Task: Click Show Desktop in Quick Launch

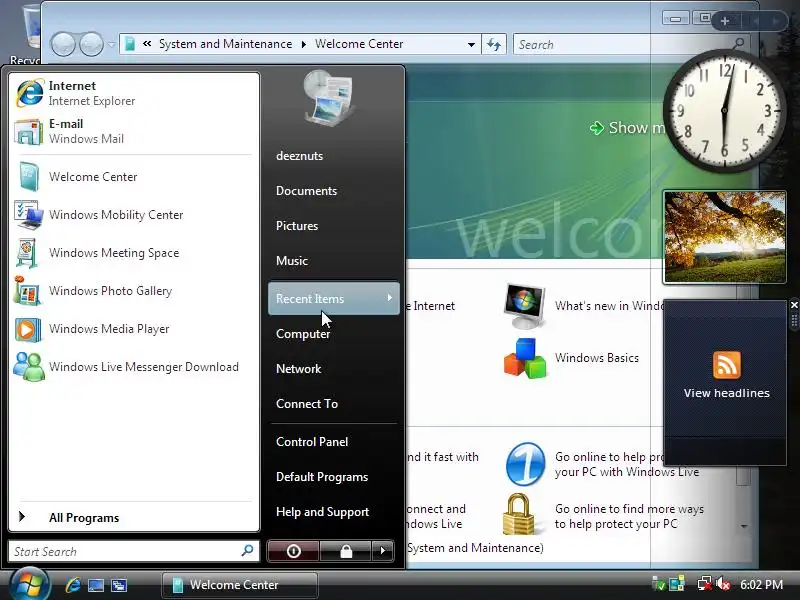Action: (x=96, y=585)
